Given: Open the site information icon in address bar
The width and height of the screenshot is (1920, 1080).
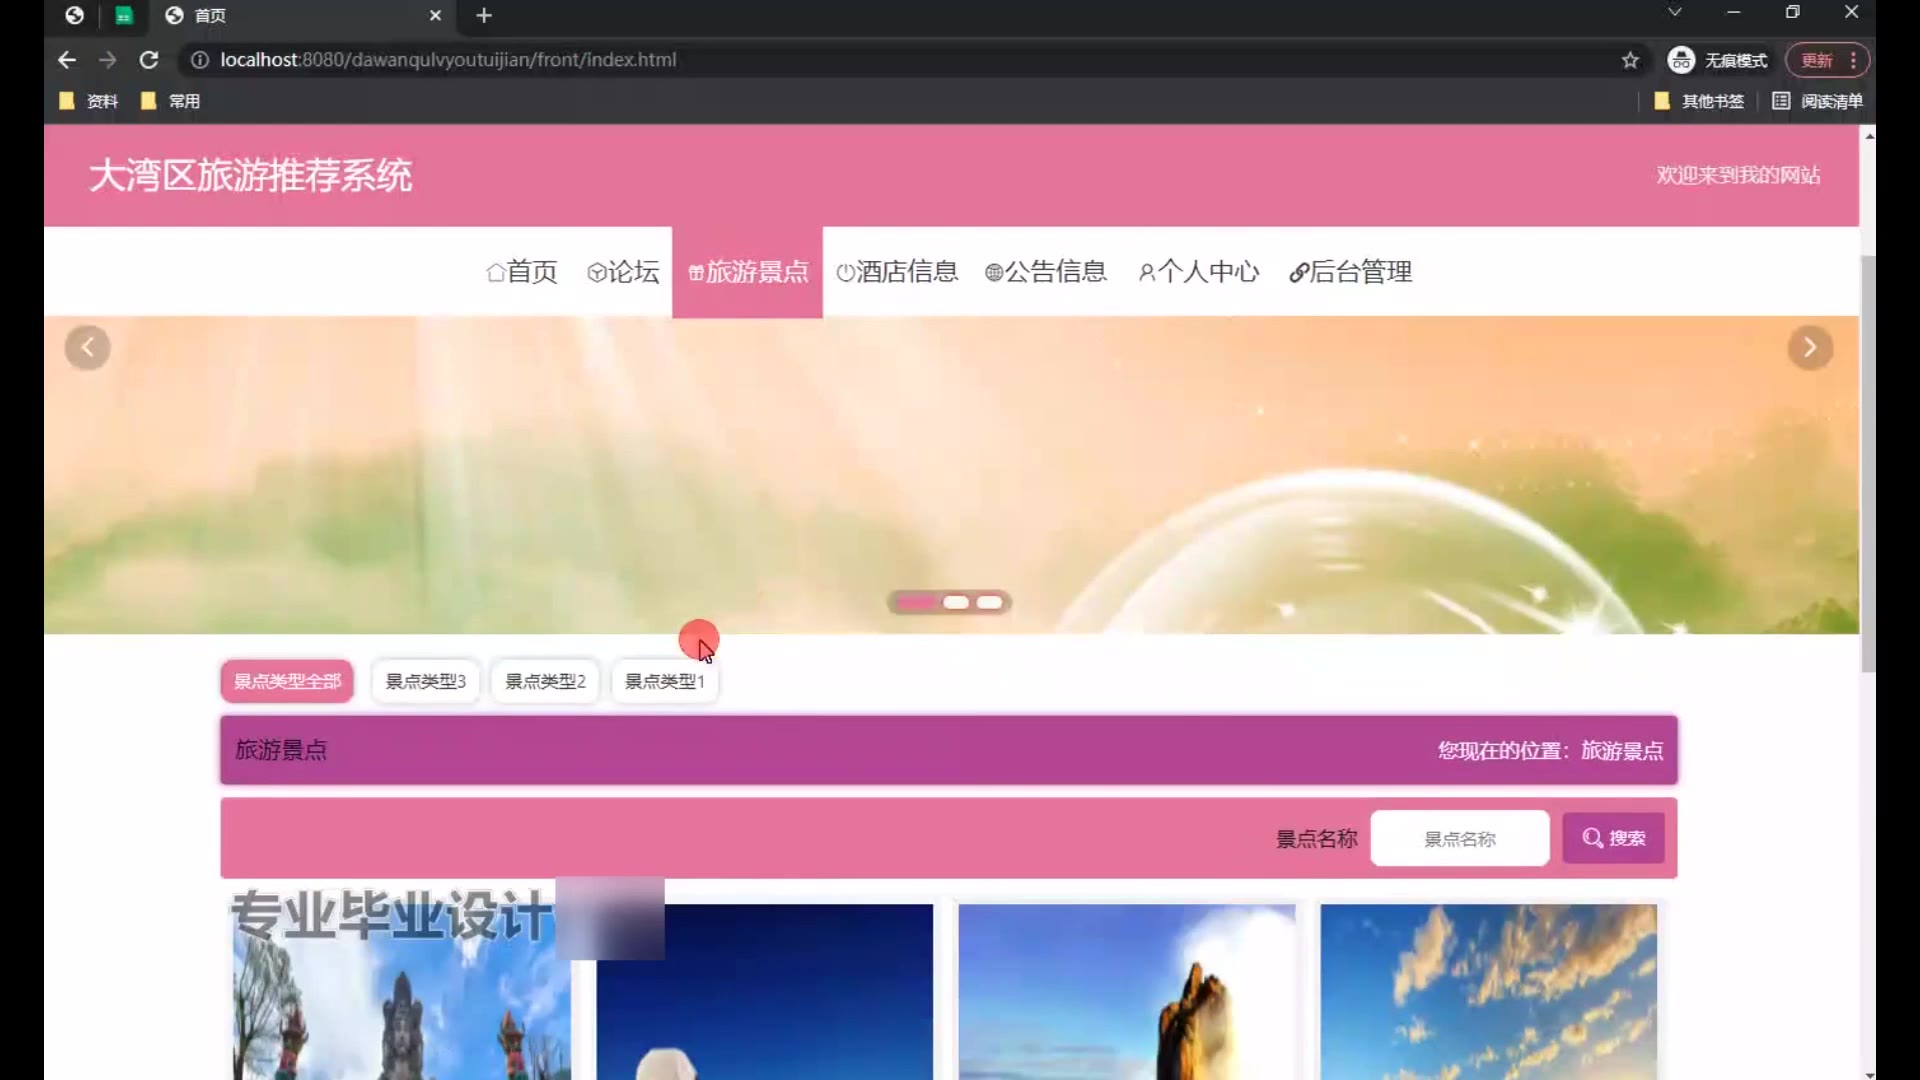Looking at the screenshot, I should pos(200,60).
